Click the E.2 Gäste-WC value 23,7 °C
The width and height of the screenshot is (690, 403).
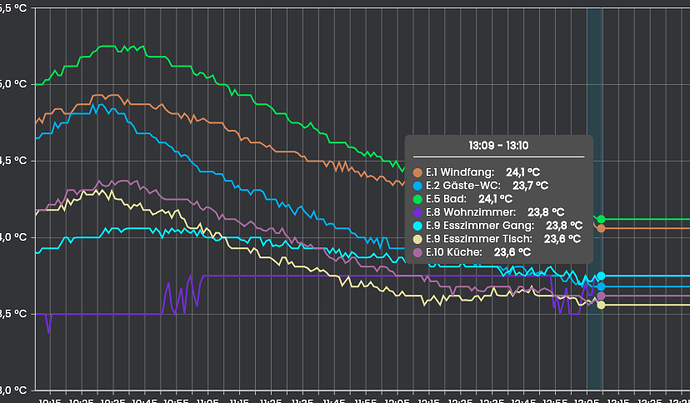click(x=530, y=185)
